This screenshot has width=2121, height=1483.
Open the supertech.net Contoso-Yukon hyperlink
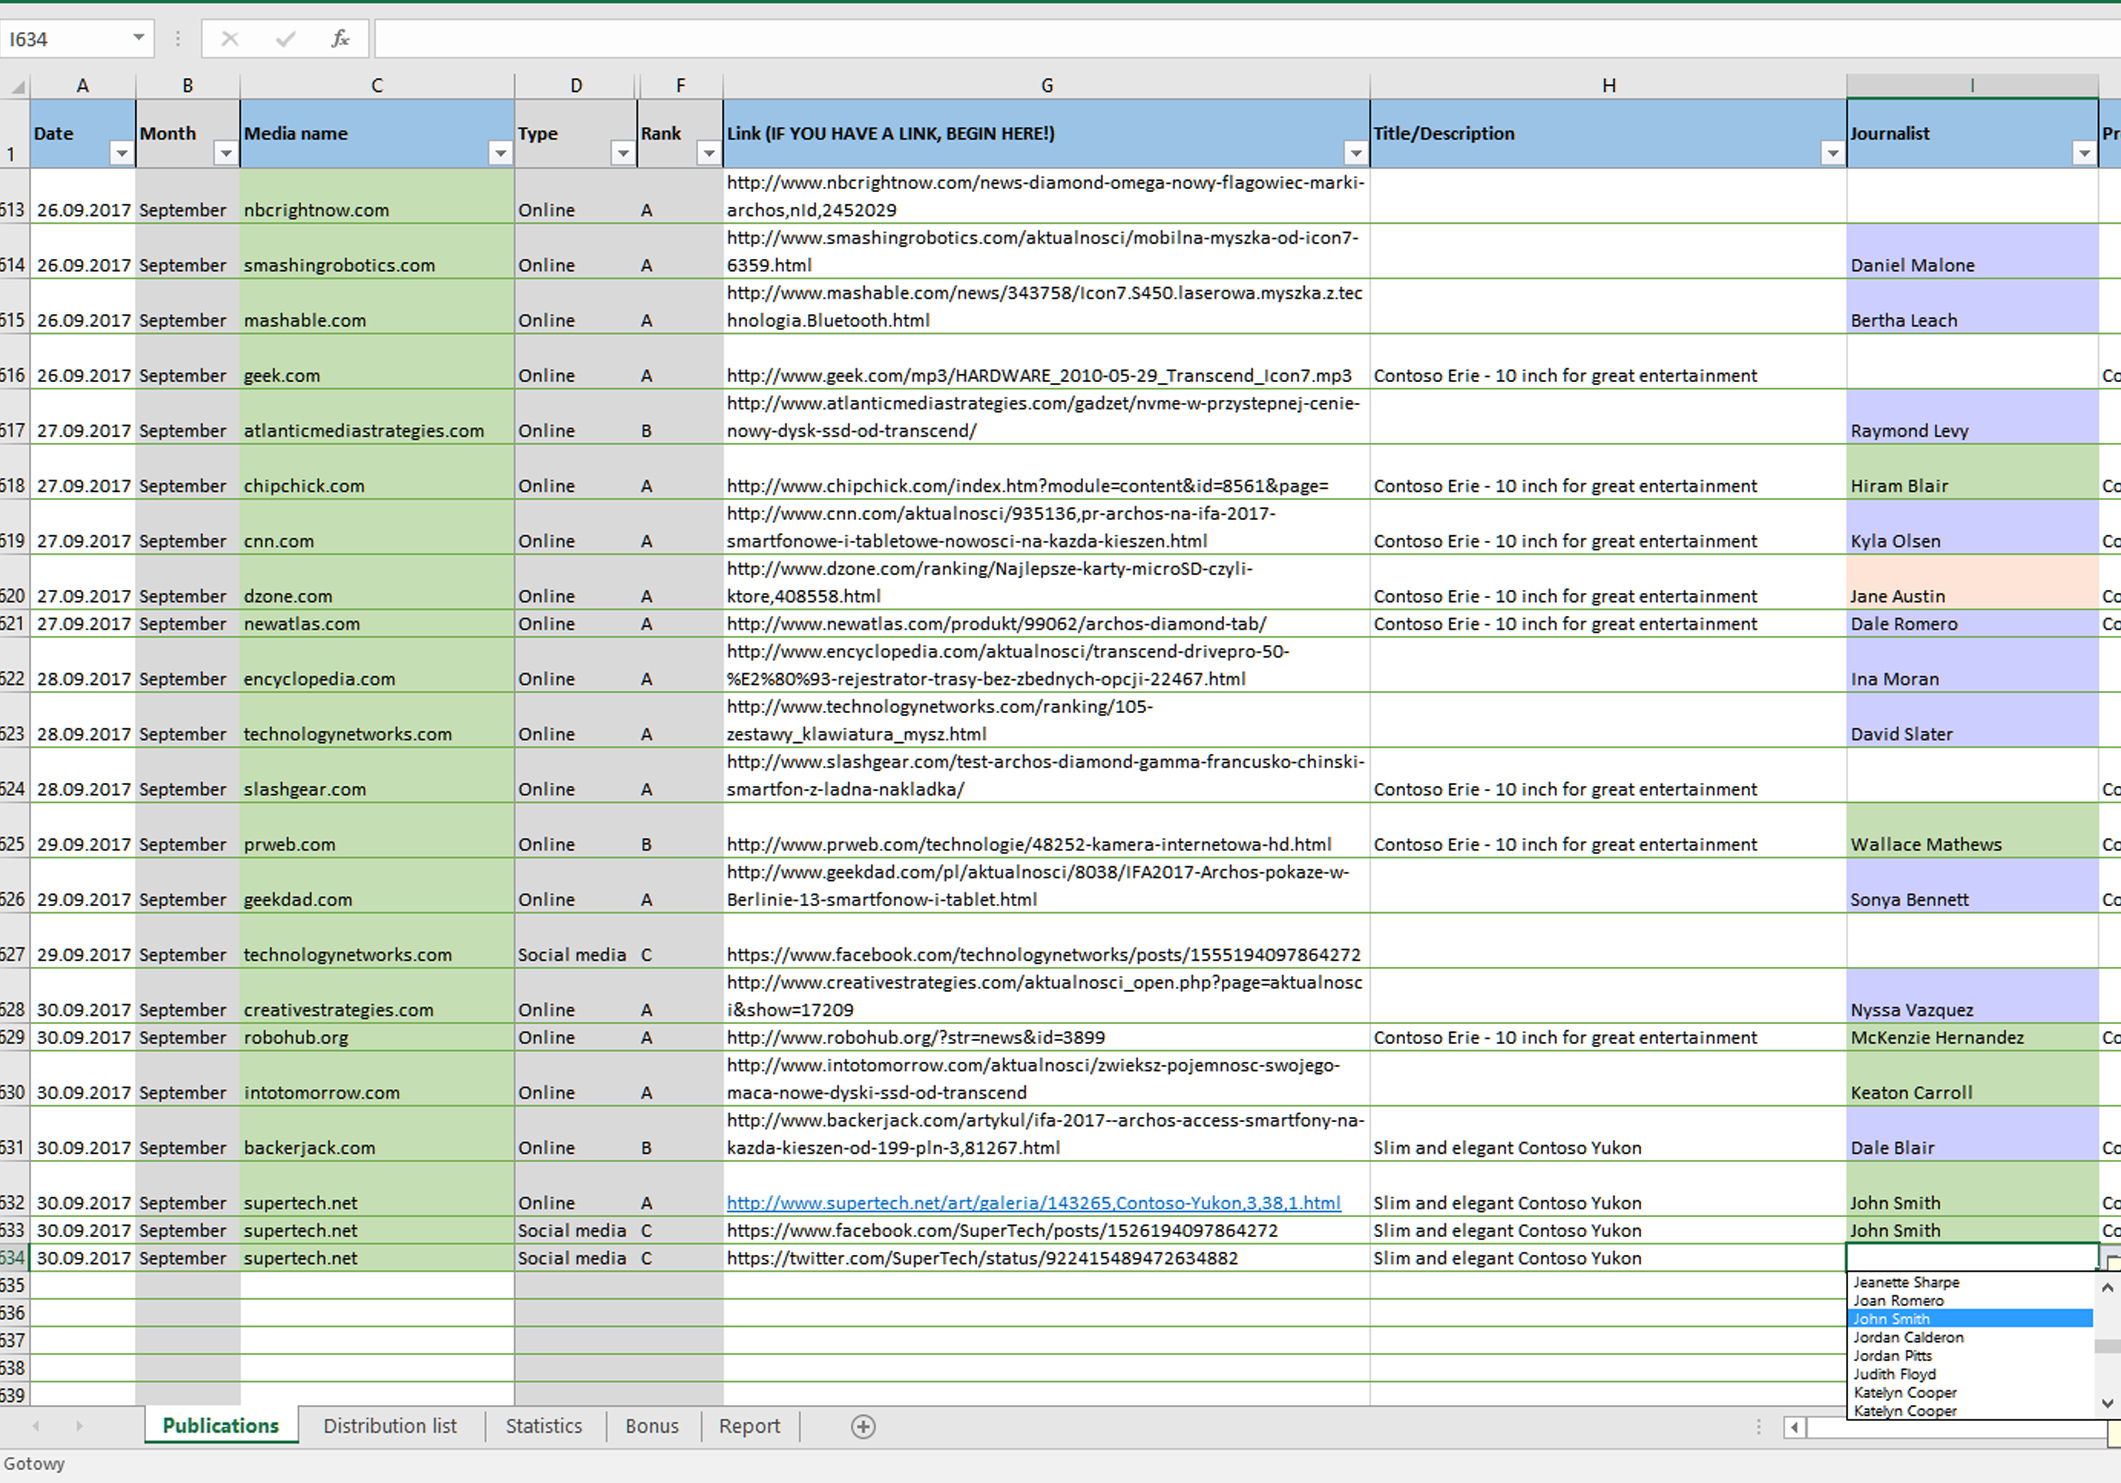[x=1033, y=1203]
